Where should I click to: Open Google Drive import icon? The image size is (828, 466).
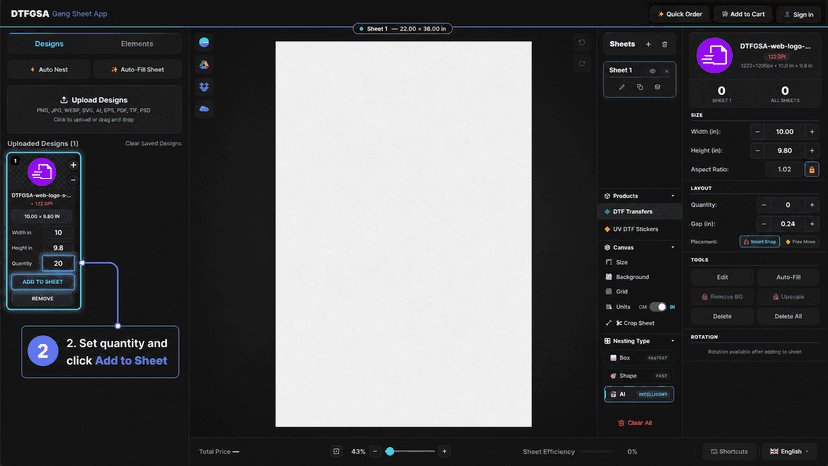pyautogui.click(x=204, y=64)
